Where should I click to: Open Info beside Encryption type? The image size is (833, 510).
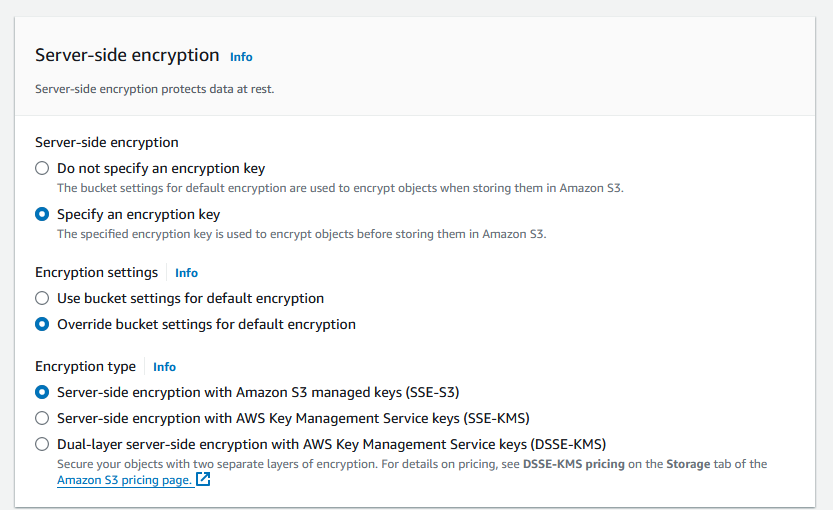(164, 367)
